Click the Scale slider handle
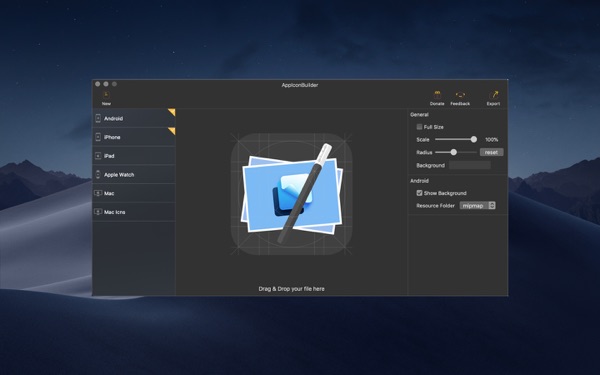The width and height of the screenshot is (600, 375). (x=474, y=139)
